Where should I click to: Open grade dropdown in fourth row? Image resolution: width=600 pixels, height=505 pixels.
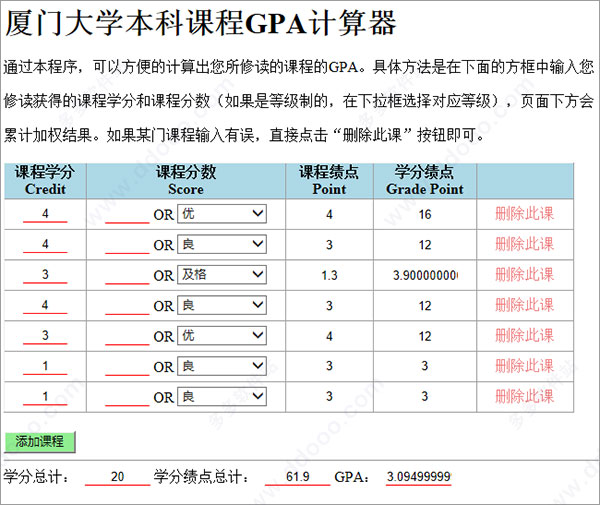coord(222,305)
